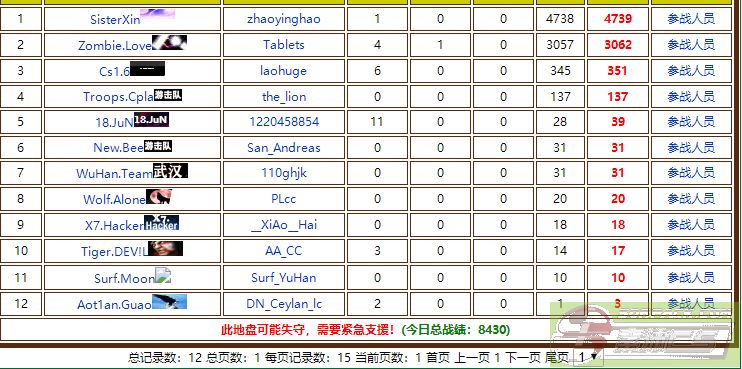Open the page number dropdown at bottom

point(586,358)
